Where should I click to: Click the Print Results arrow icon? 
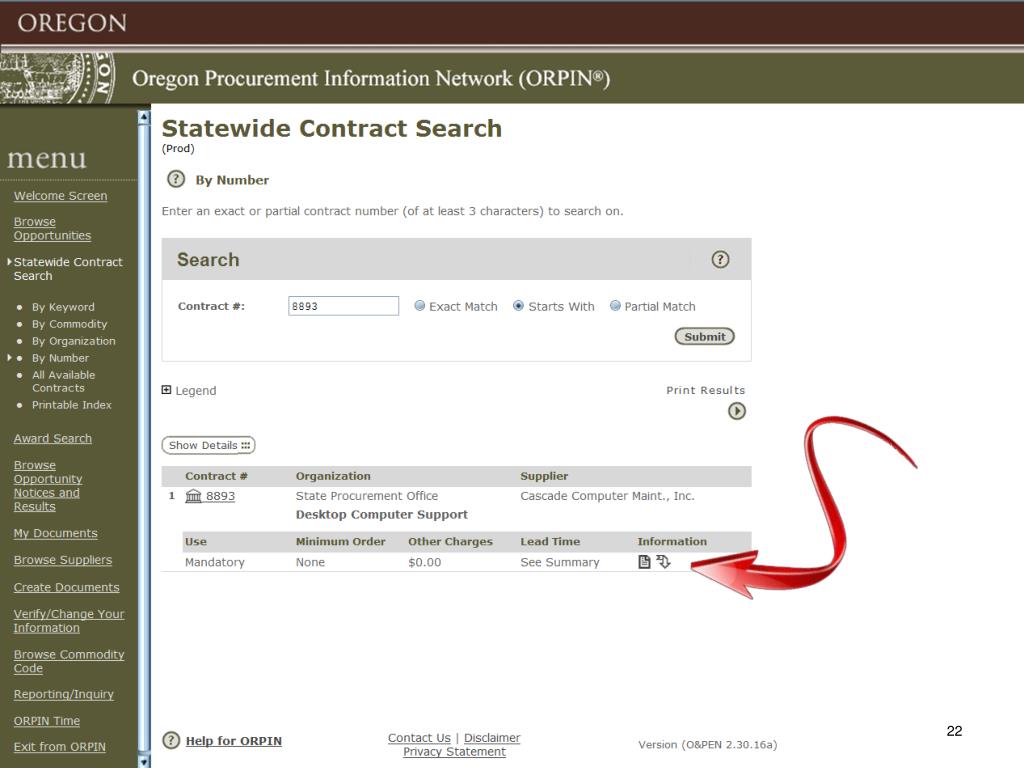point(737,411)
